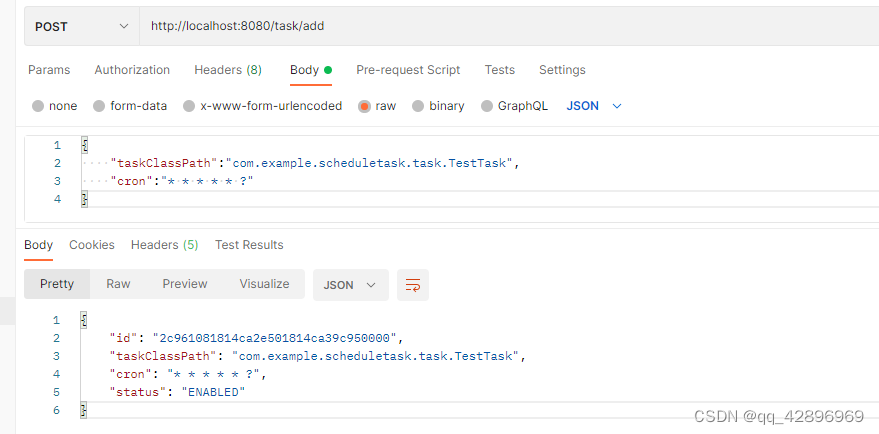Expand the request body JSON language dropdown

coord(594,106)
